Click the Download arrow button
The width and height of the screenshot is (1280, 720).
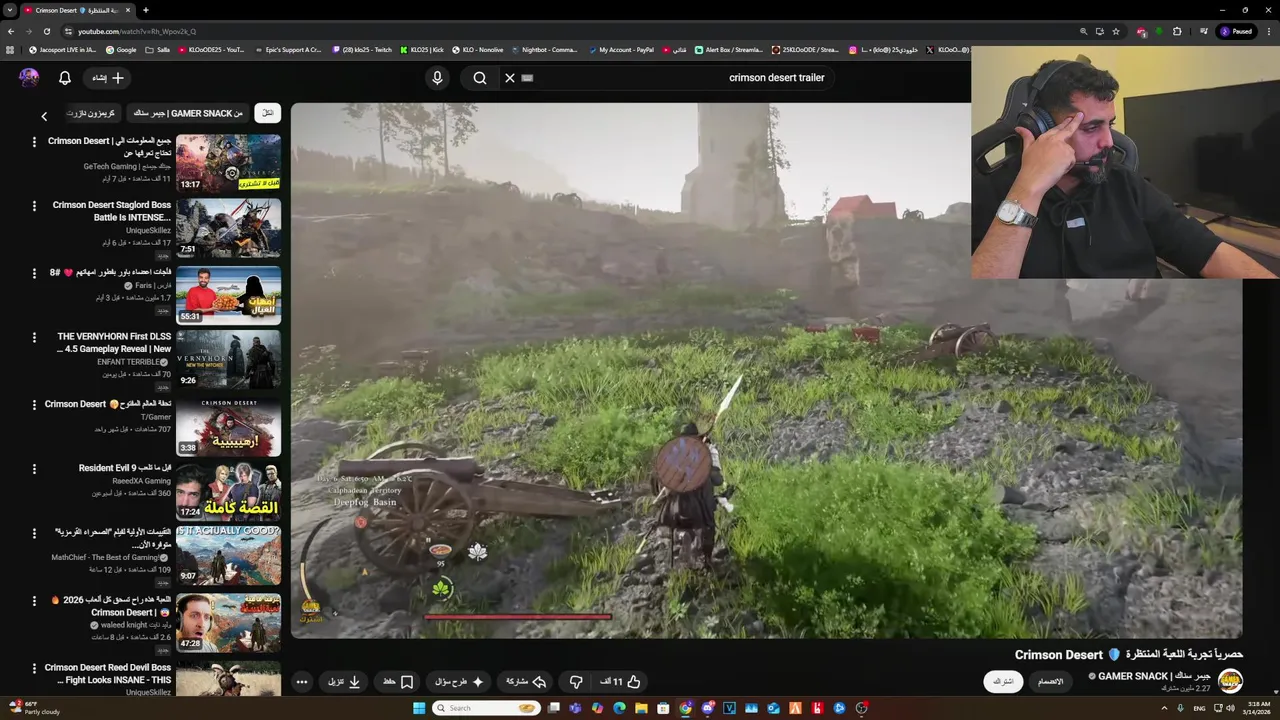[x=344, y=682]
